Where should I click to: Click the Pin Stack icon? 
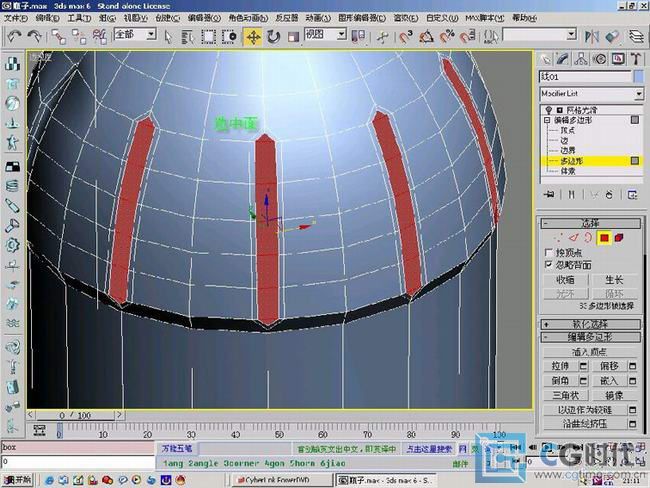(x=549, y=194)
